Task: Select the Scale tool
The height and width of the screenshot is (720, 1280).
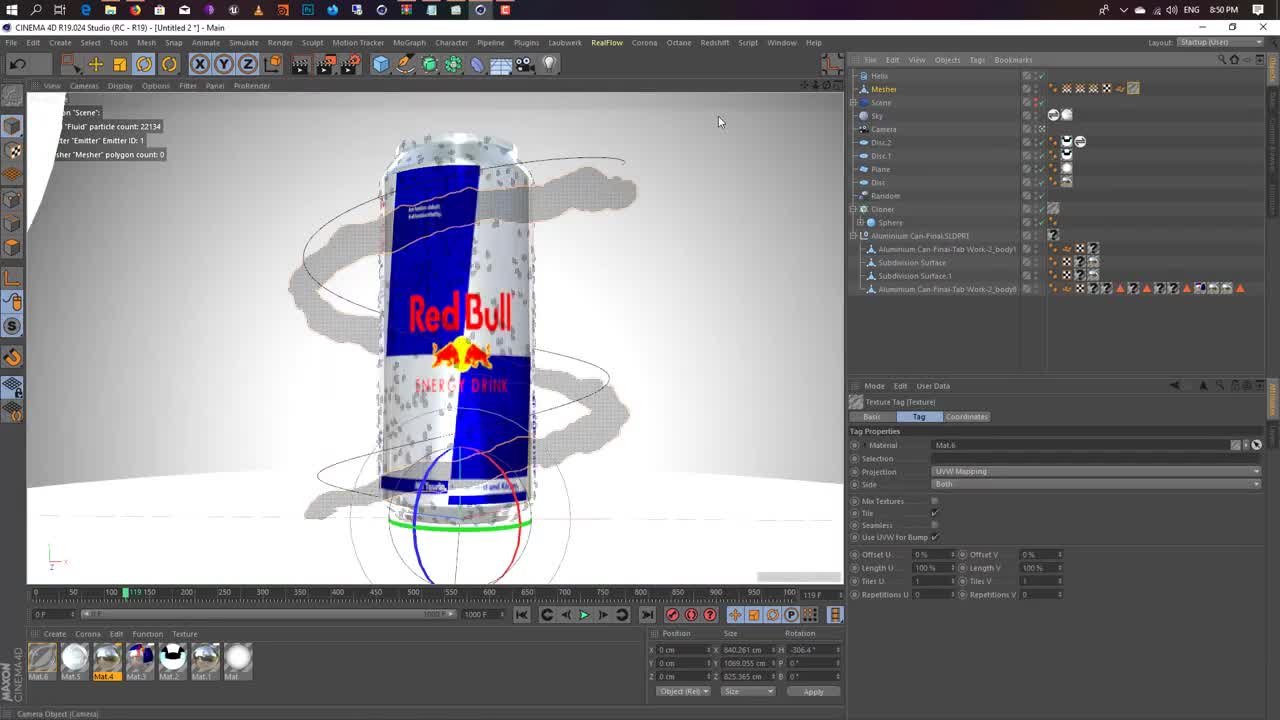Action: (119, 64)
